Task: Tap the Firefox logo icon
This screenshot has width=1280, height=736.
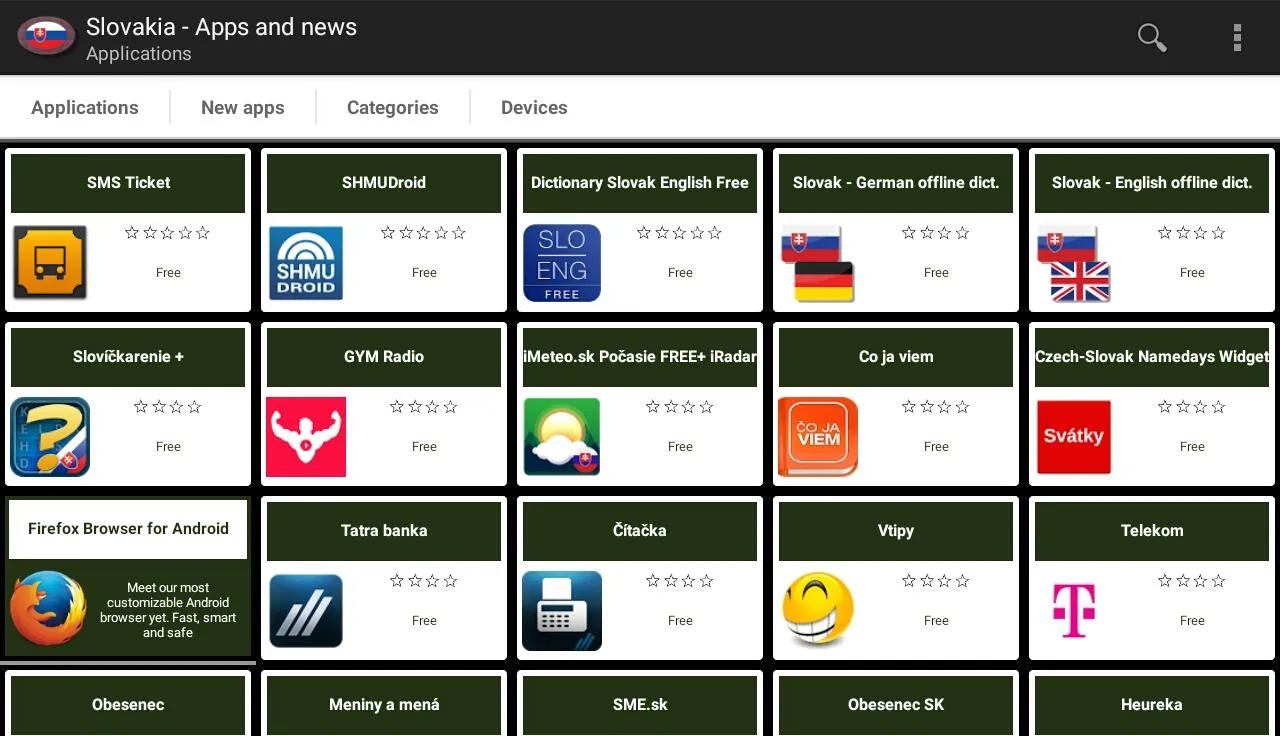Action: click(x=48, y=608)
